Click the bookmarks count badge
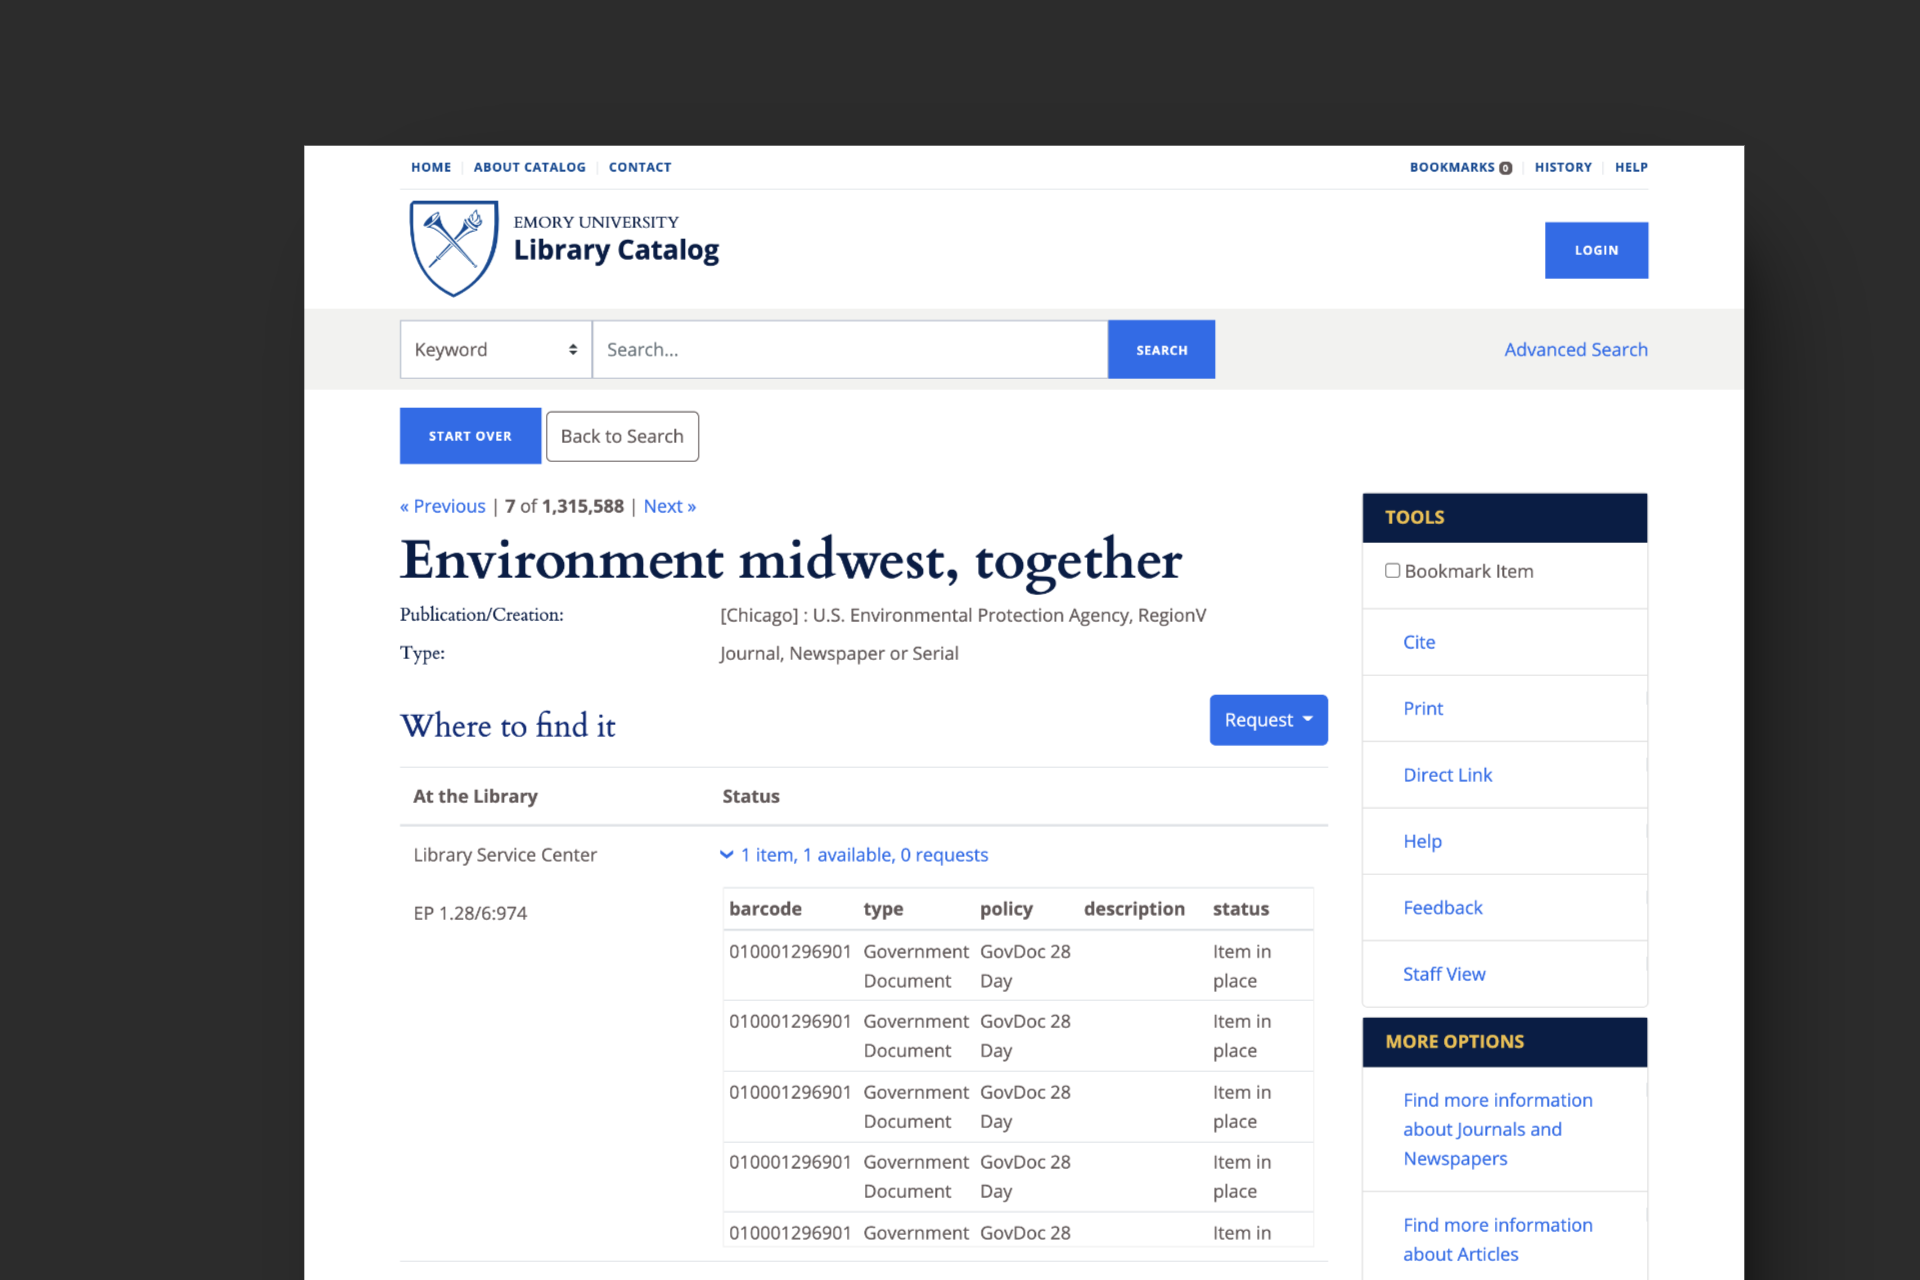The width and height of the screenshot is (1920, 1280). point(1505,168)
